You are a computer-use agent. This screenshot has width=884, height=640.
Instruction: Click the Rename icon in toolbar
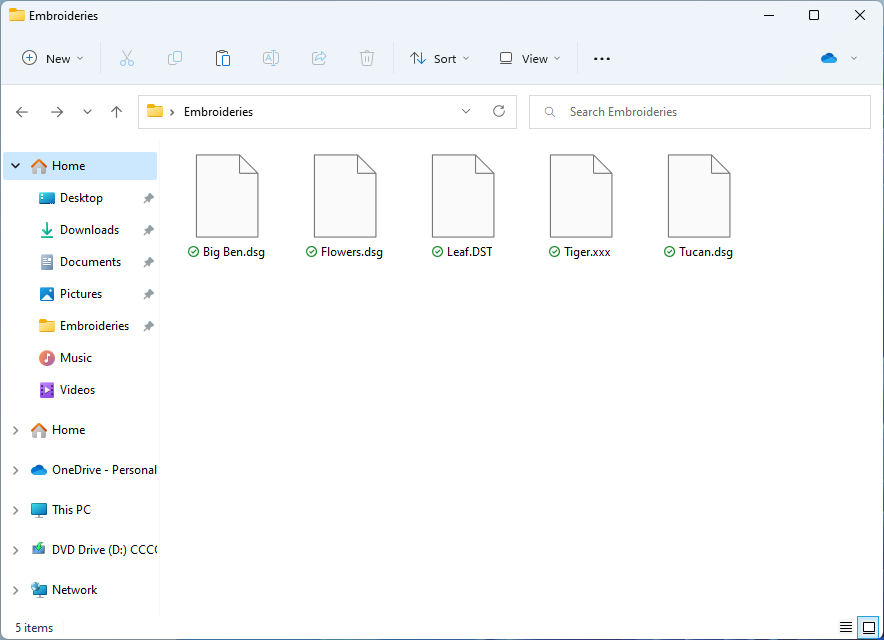tap(271, 58)
